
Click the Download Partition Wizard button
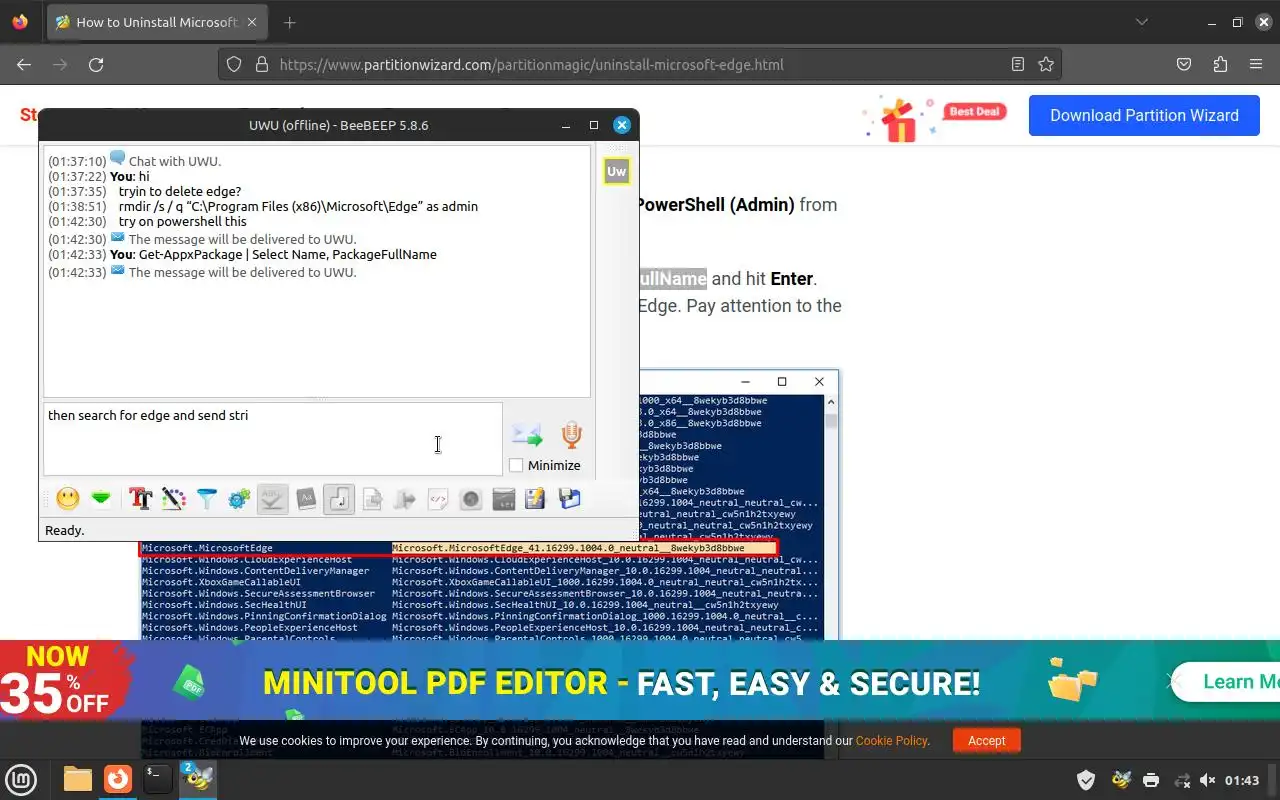tap(1144, 115)
